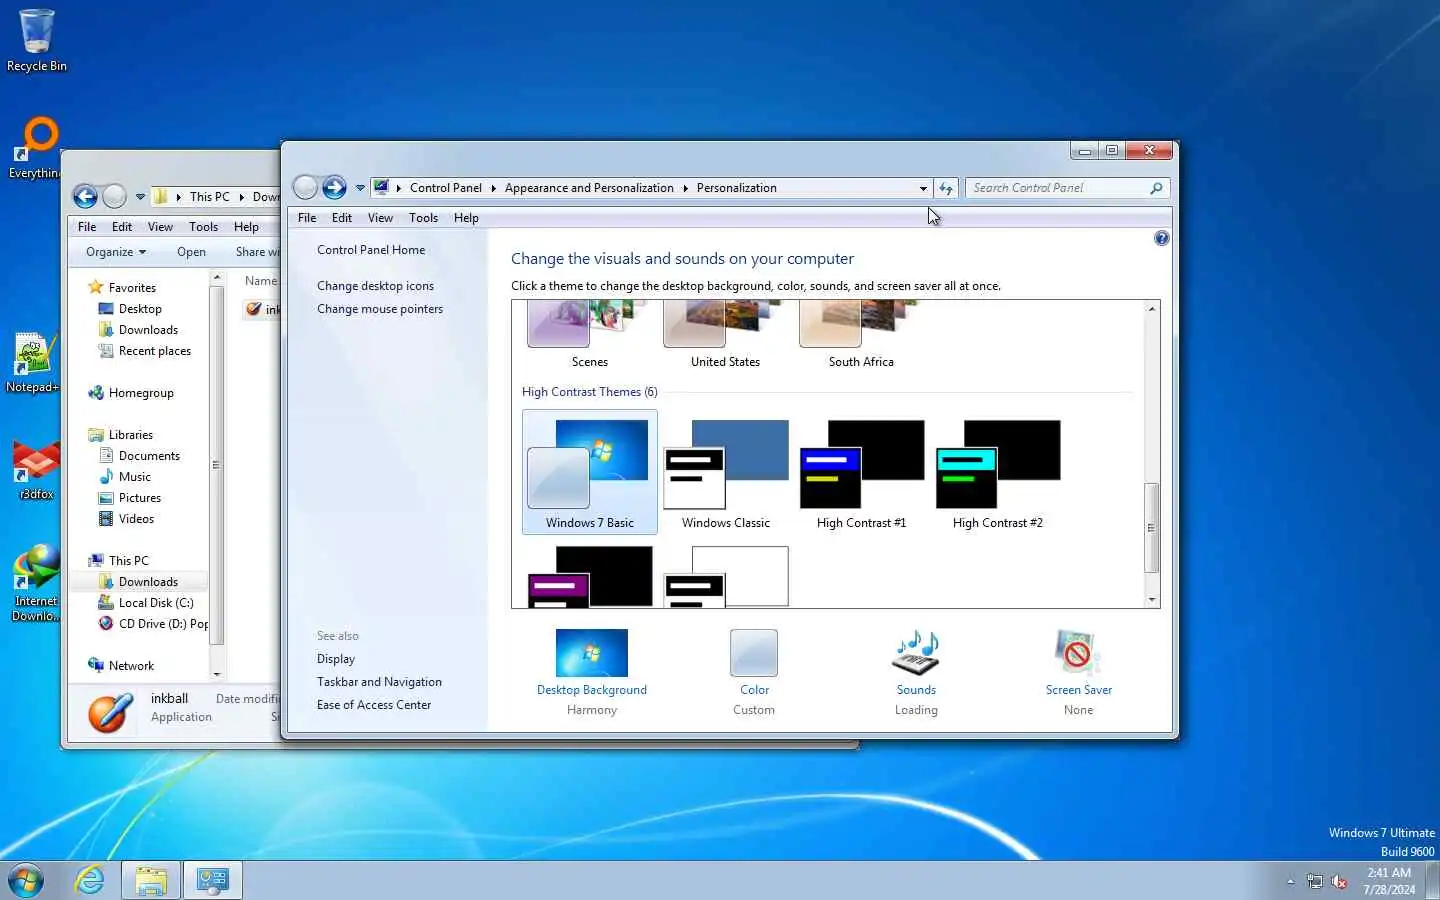1440x900 pixels.
Task: Select Homegroup in Explorer navigation pane
Action: 131,393
